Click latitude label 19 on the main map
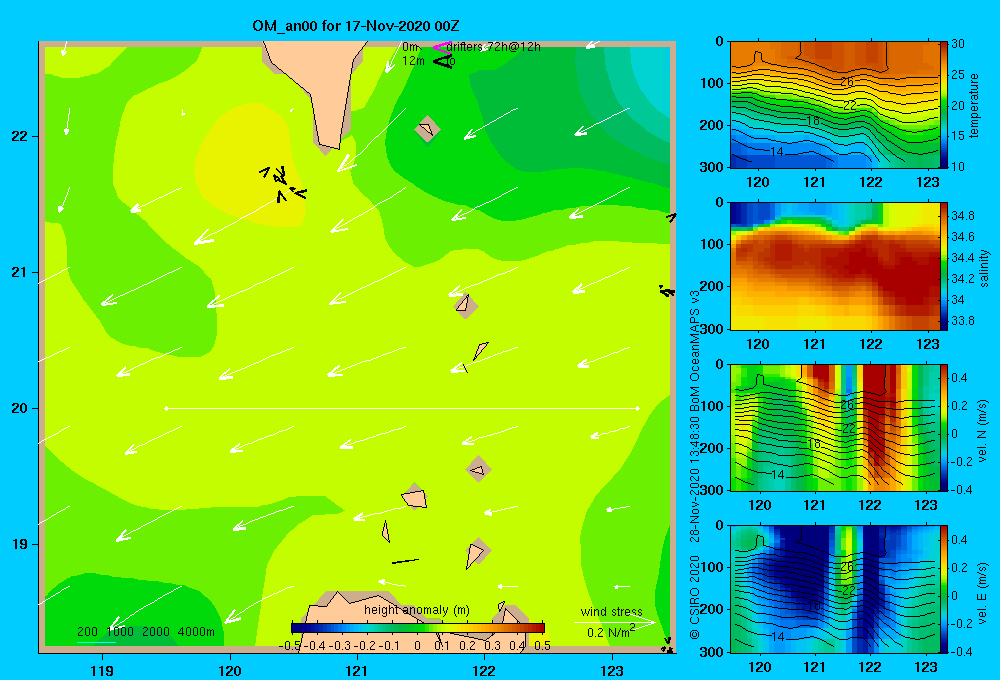This screenshot has height=680, width=1000. pos(20,544)
